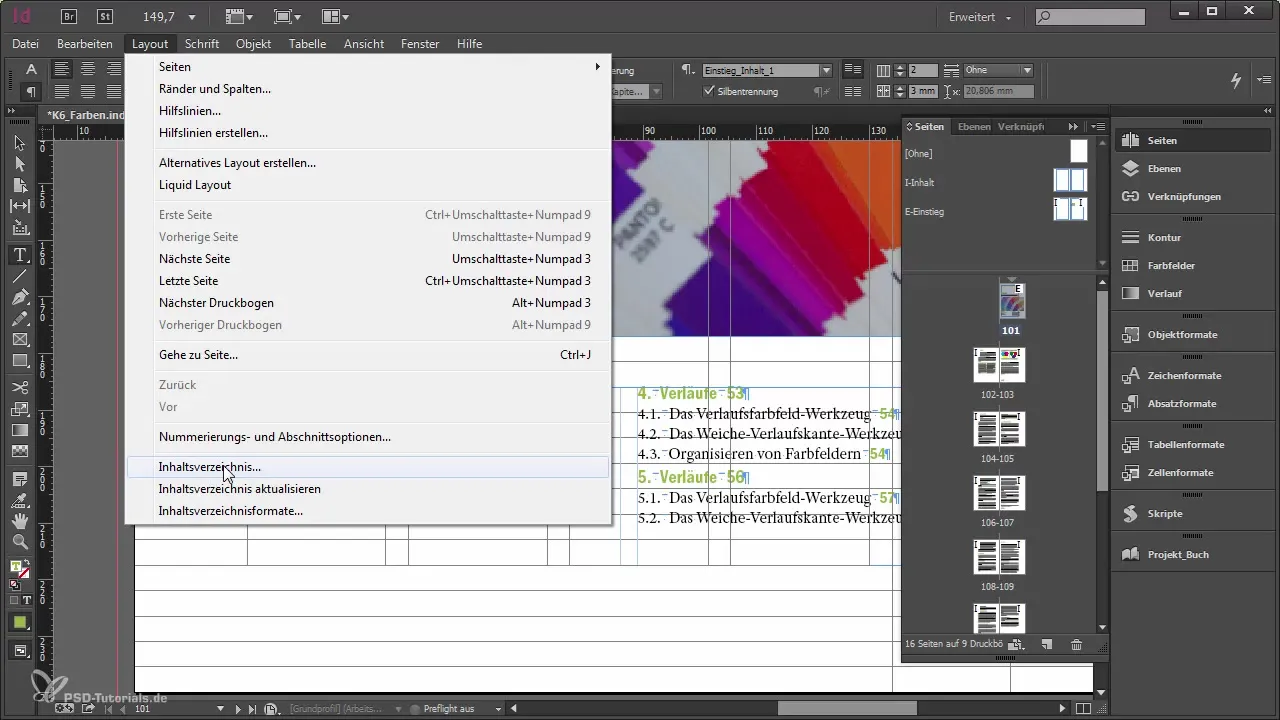Viewport: 1280px width, 720px height.
Task: Switch to the Verknüpfungen panel tab
Action: (x=1021, y=127)
